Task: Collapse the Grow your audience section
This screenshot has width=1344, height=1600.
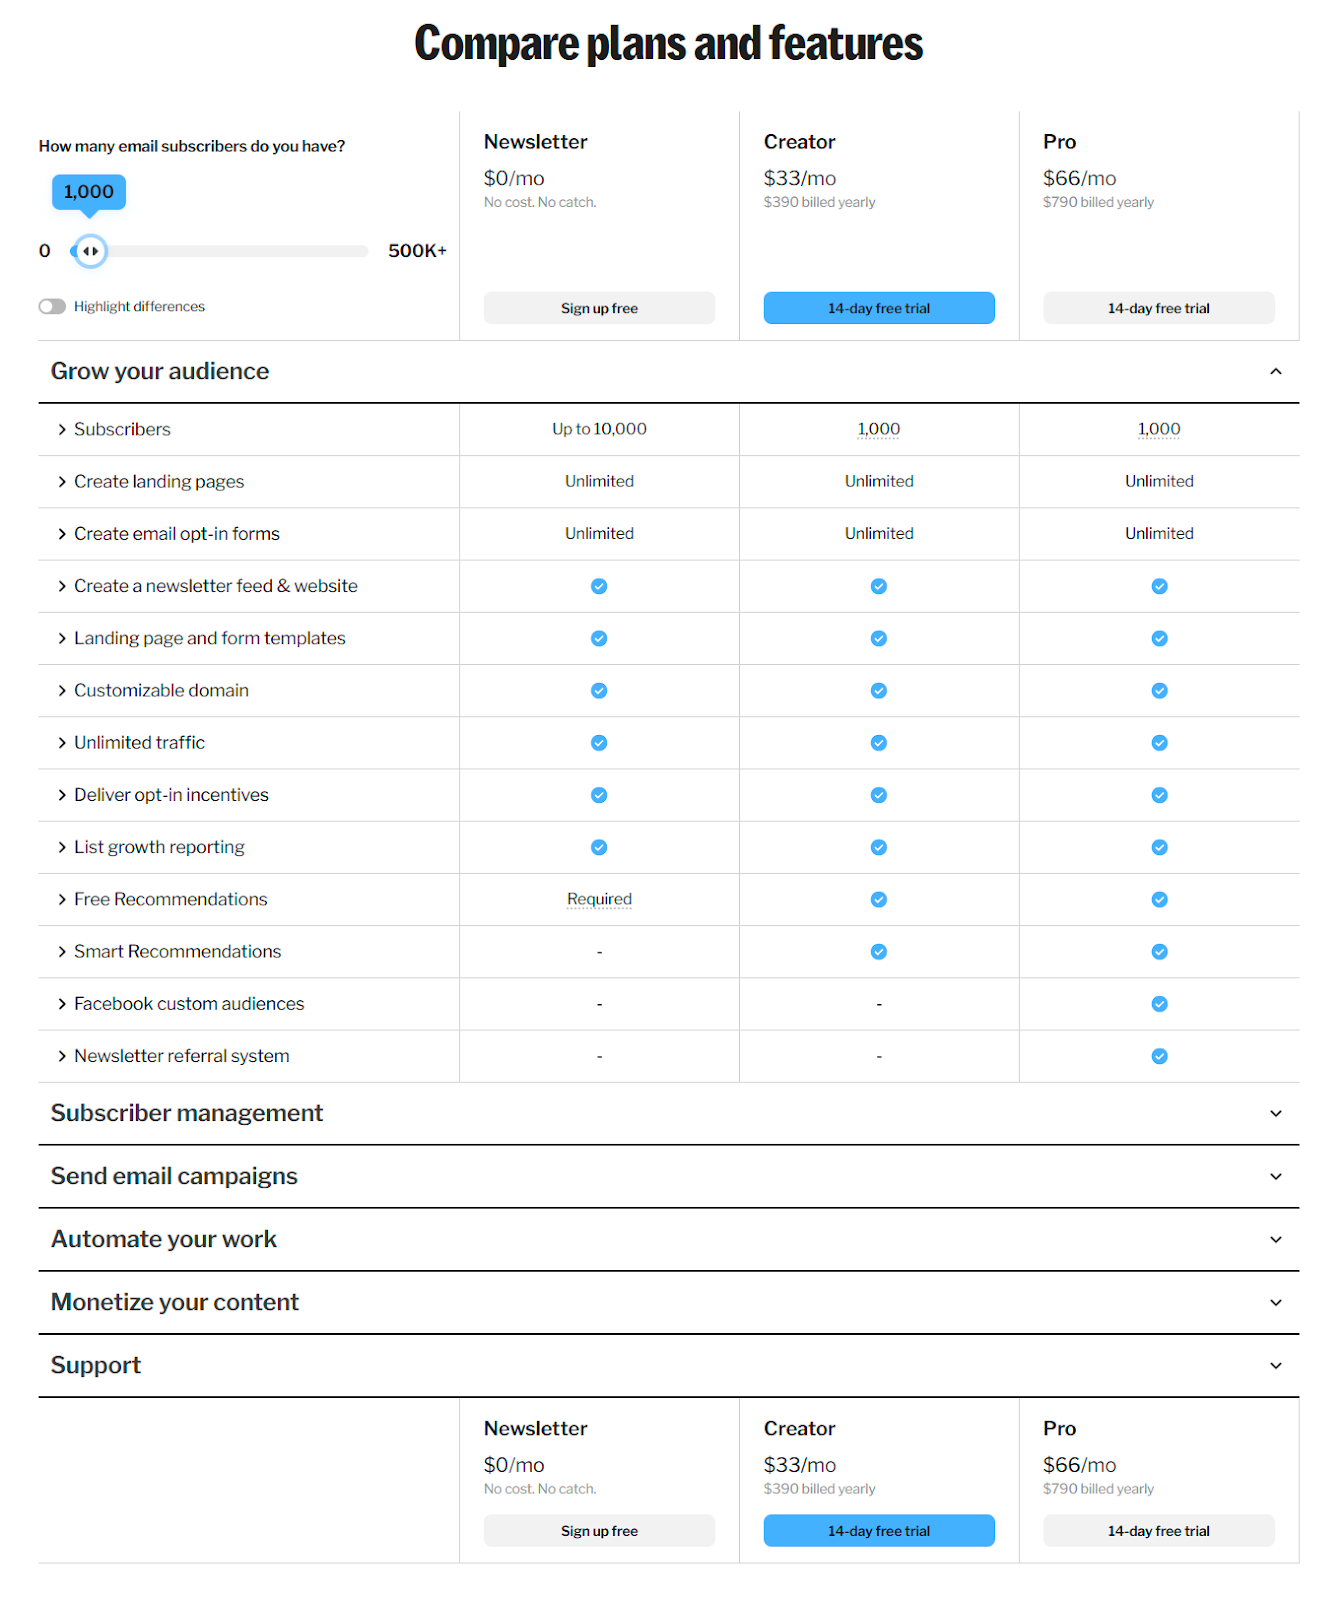Action: 1275,372
